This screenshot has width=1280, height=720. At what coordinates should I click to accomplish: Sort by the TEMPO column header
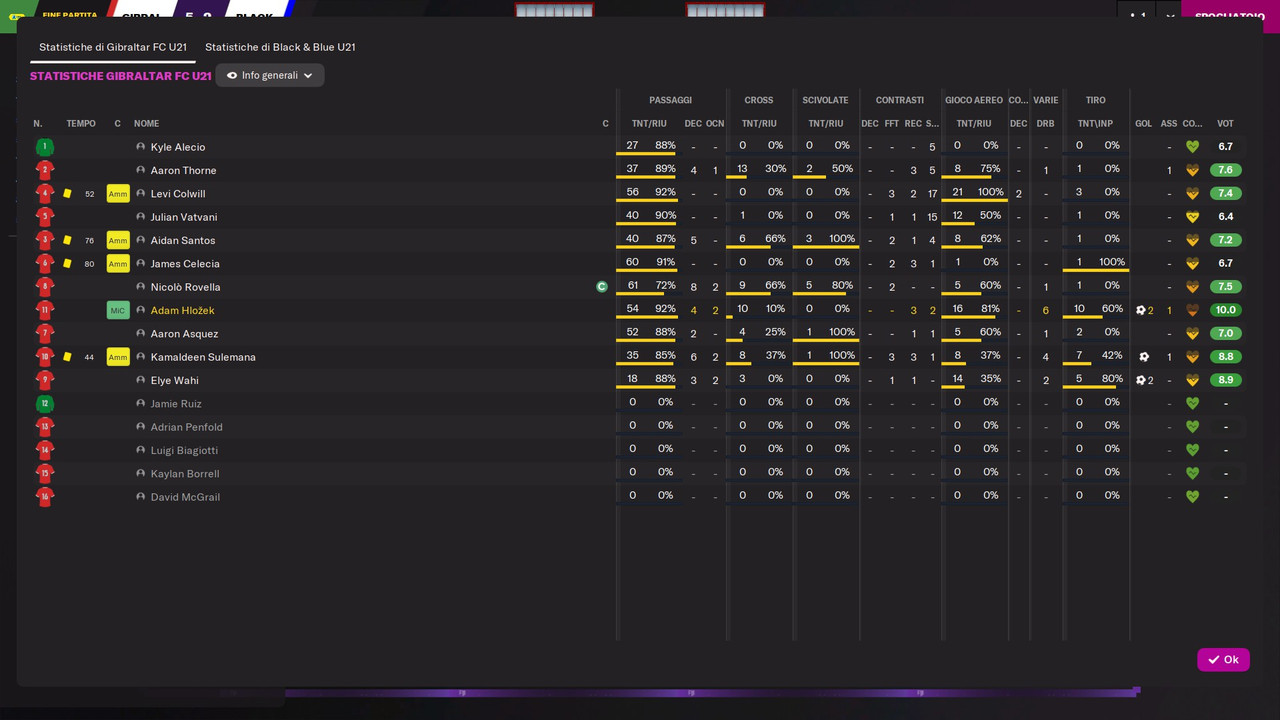[81, 124]
